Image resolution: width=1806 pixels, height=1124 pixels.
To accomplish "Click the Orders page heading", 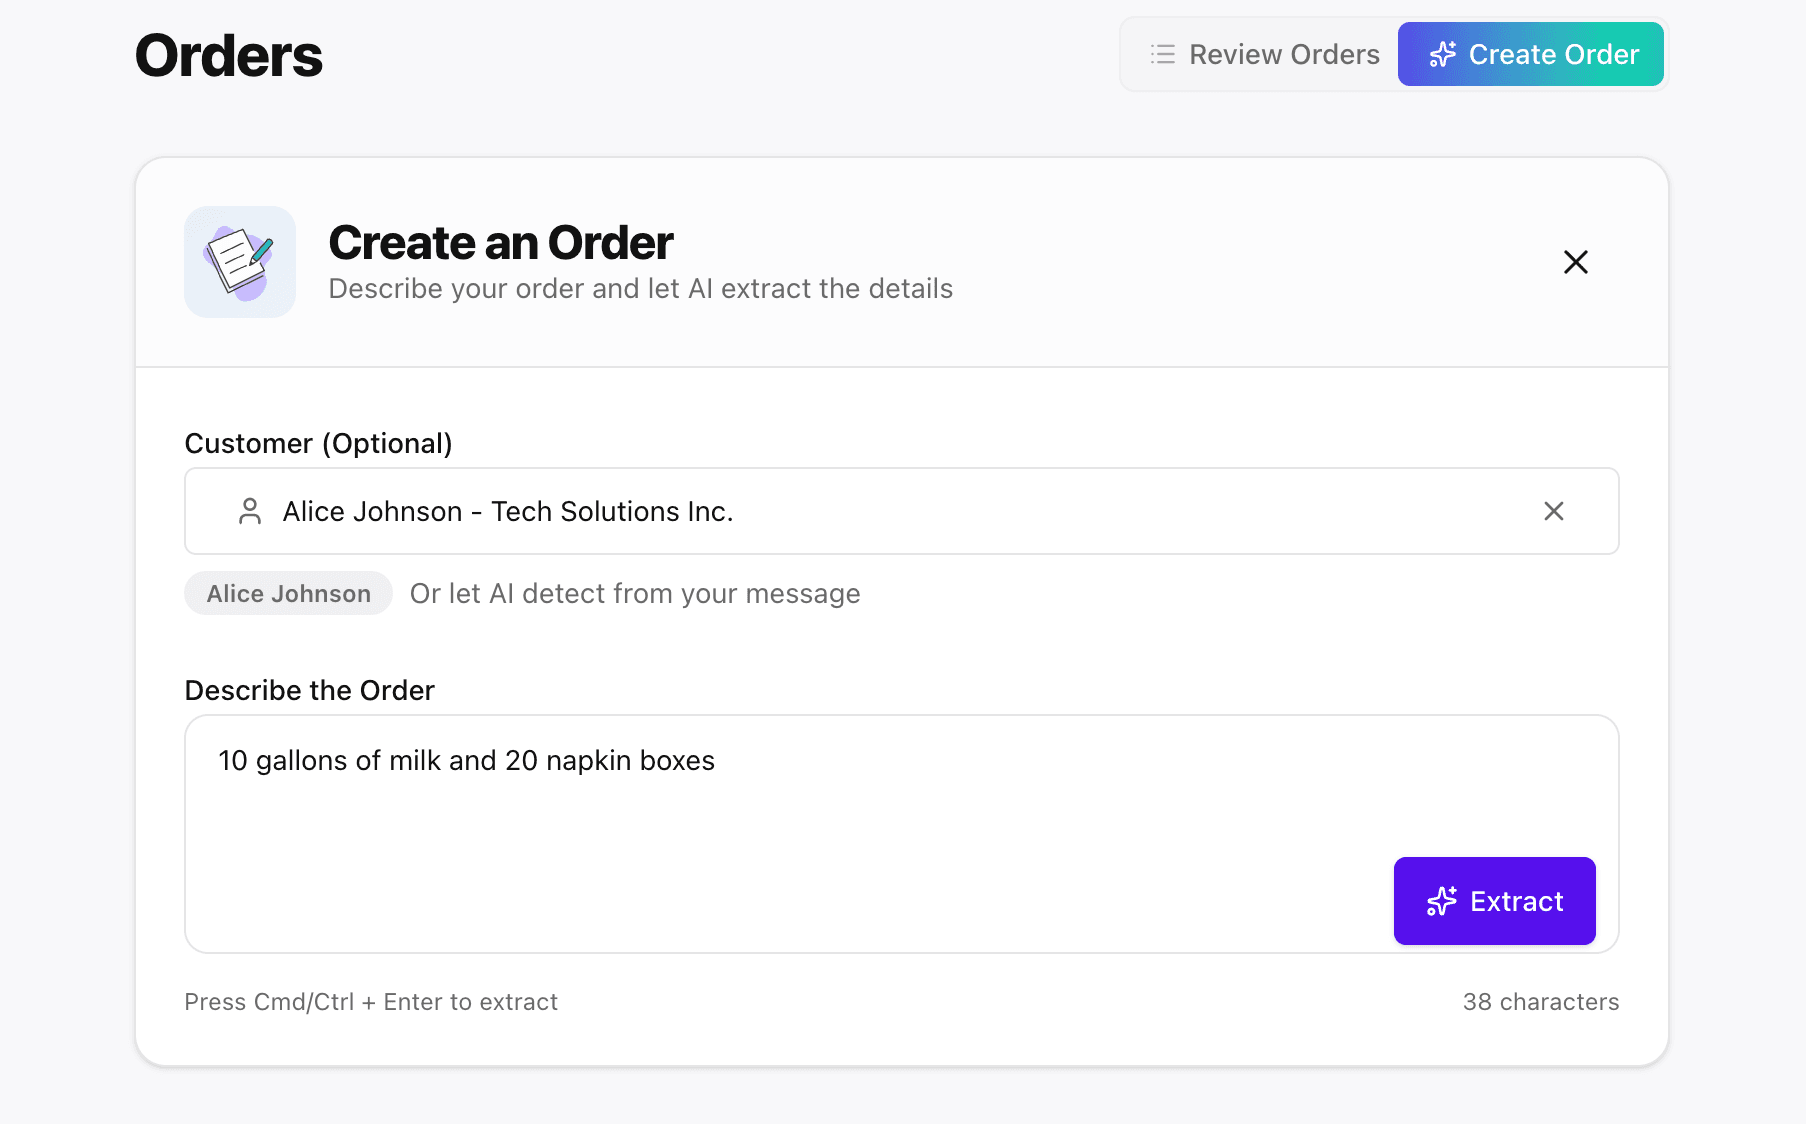I will pos(229,56).
